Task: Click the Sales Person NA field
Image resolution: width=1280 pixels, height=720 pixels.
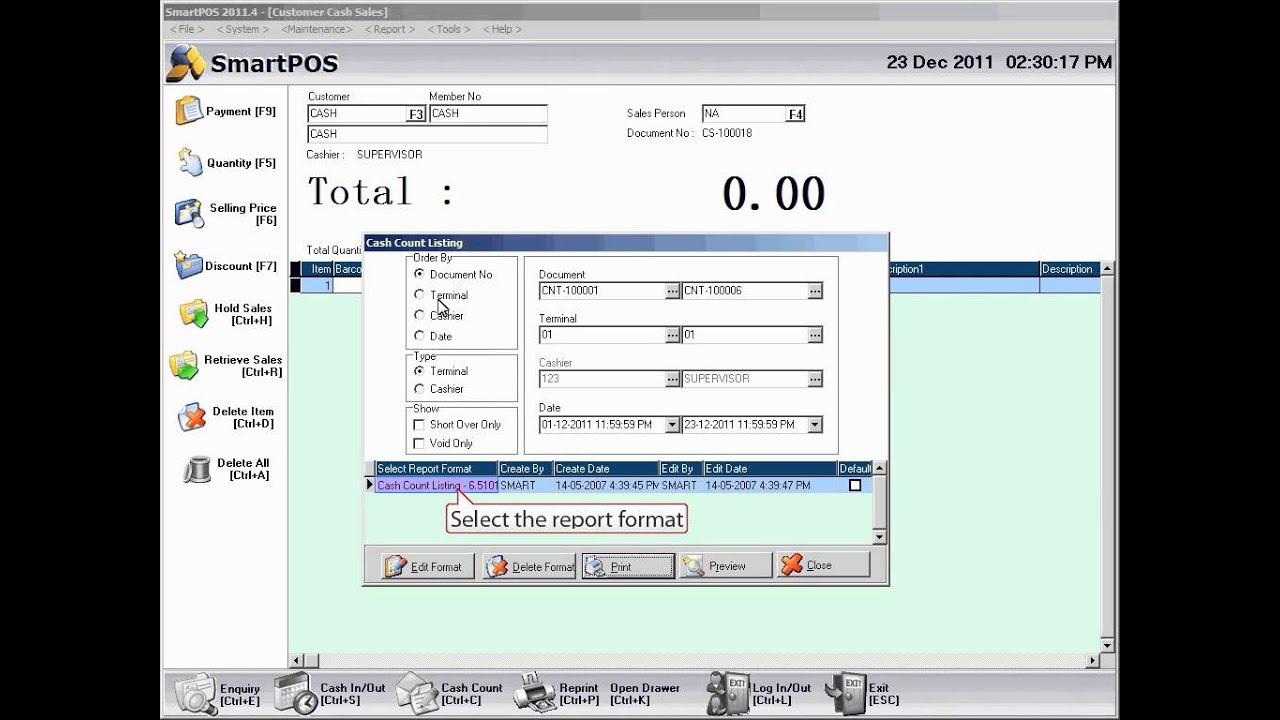Action: point(744,114)
